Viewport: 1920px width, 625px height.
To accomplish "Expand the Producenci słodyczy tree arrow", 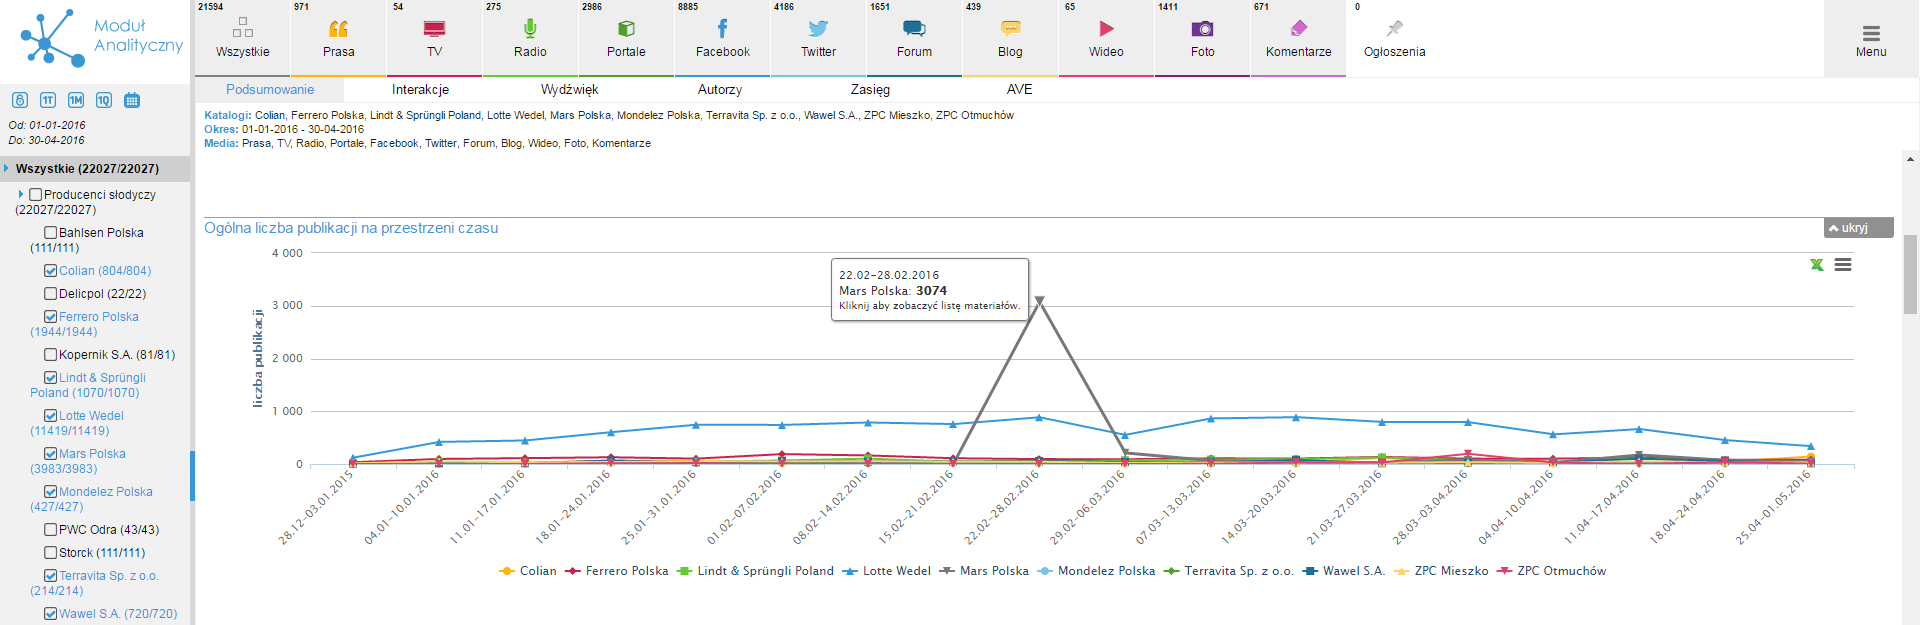I will [21, 194].
